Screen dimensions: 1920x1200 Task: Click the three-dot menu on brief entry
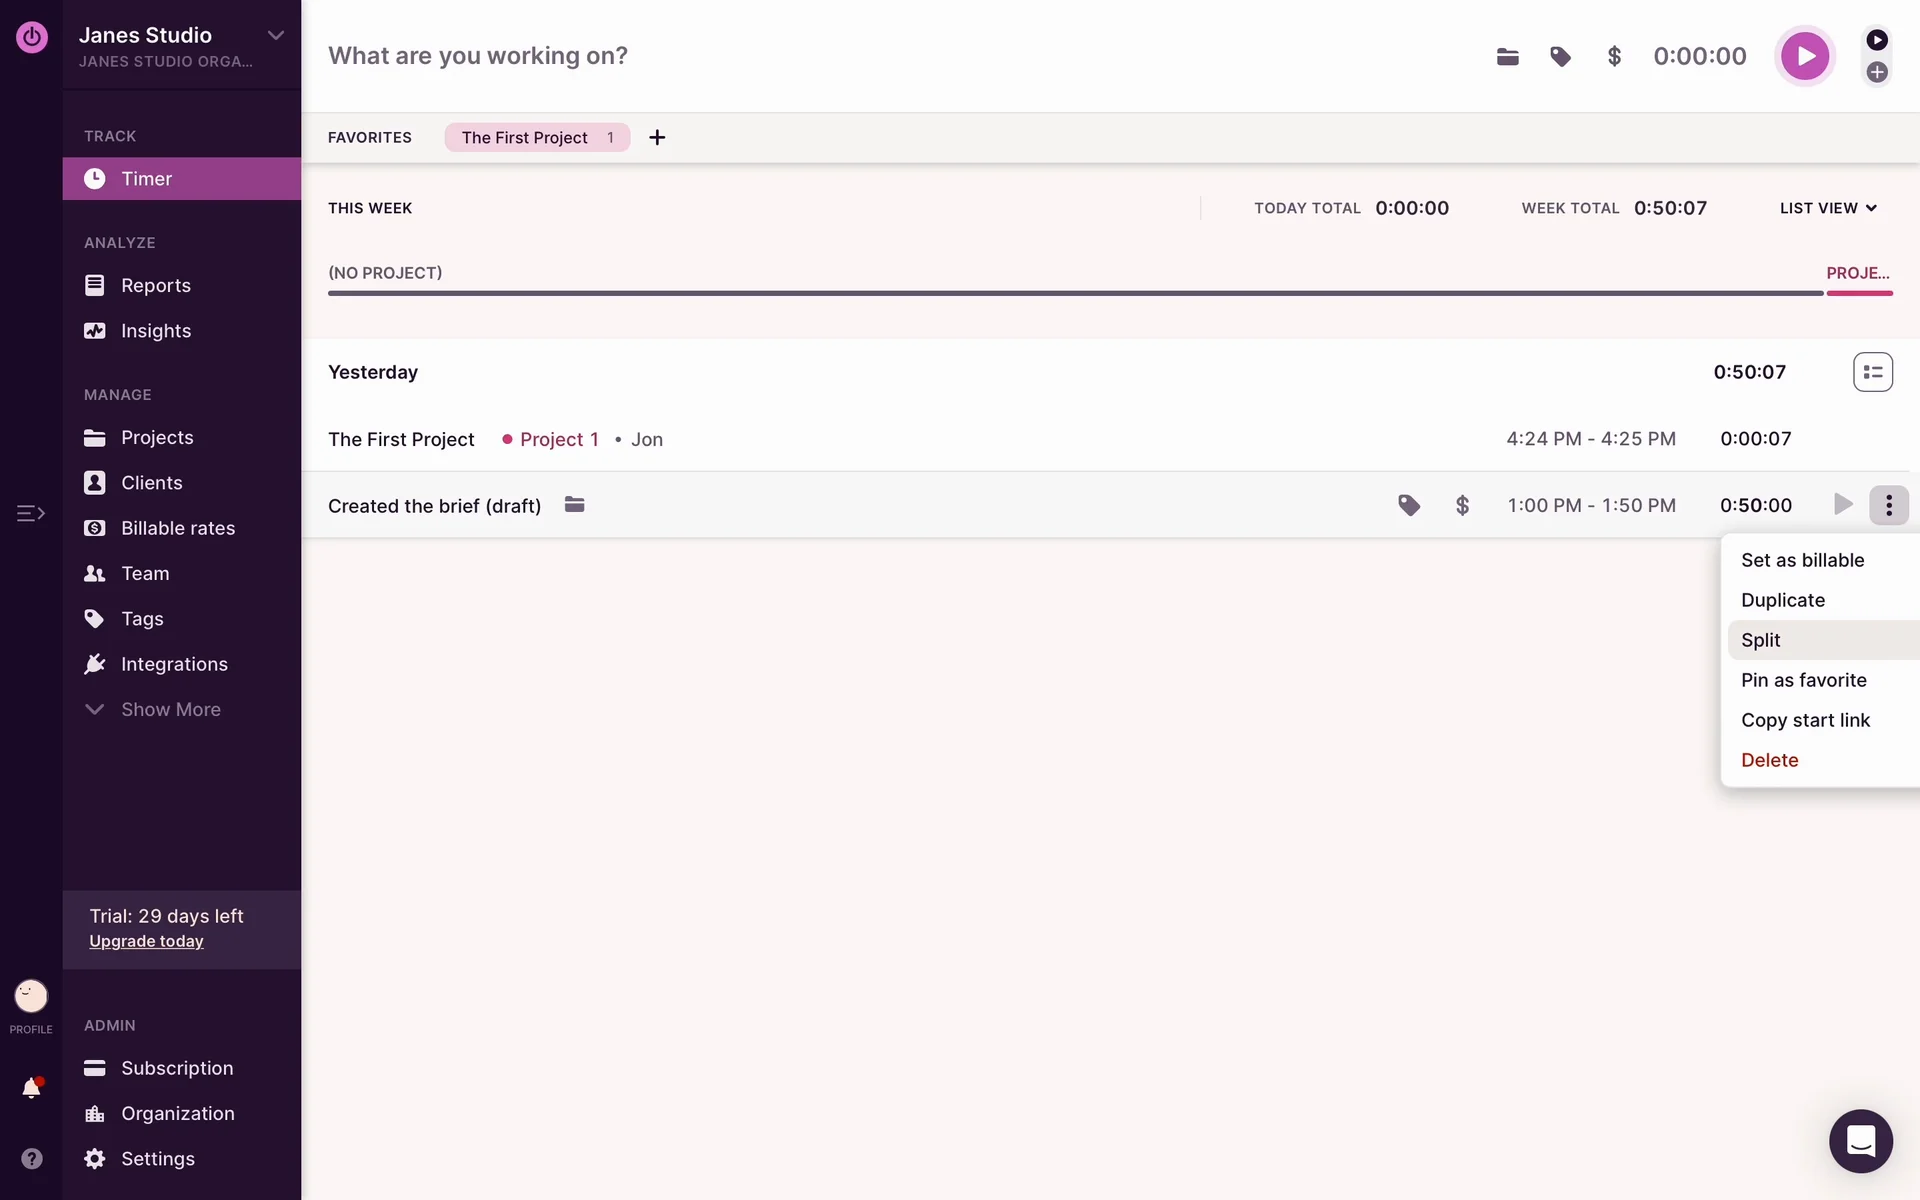point(1888,505)
